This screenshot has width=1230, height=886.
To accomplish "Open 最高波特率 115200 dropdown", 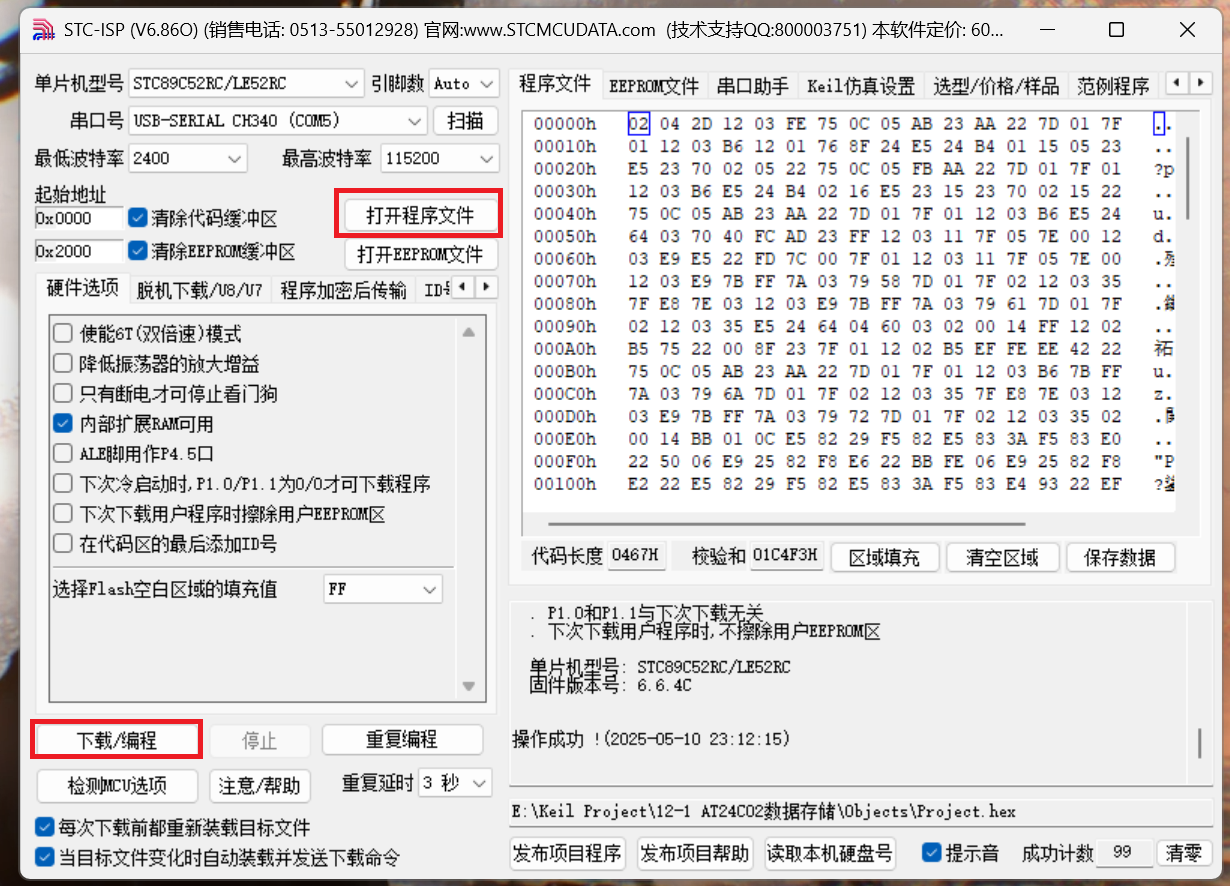I will [438, 158].
